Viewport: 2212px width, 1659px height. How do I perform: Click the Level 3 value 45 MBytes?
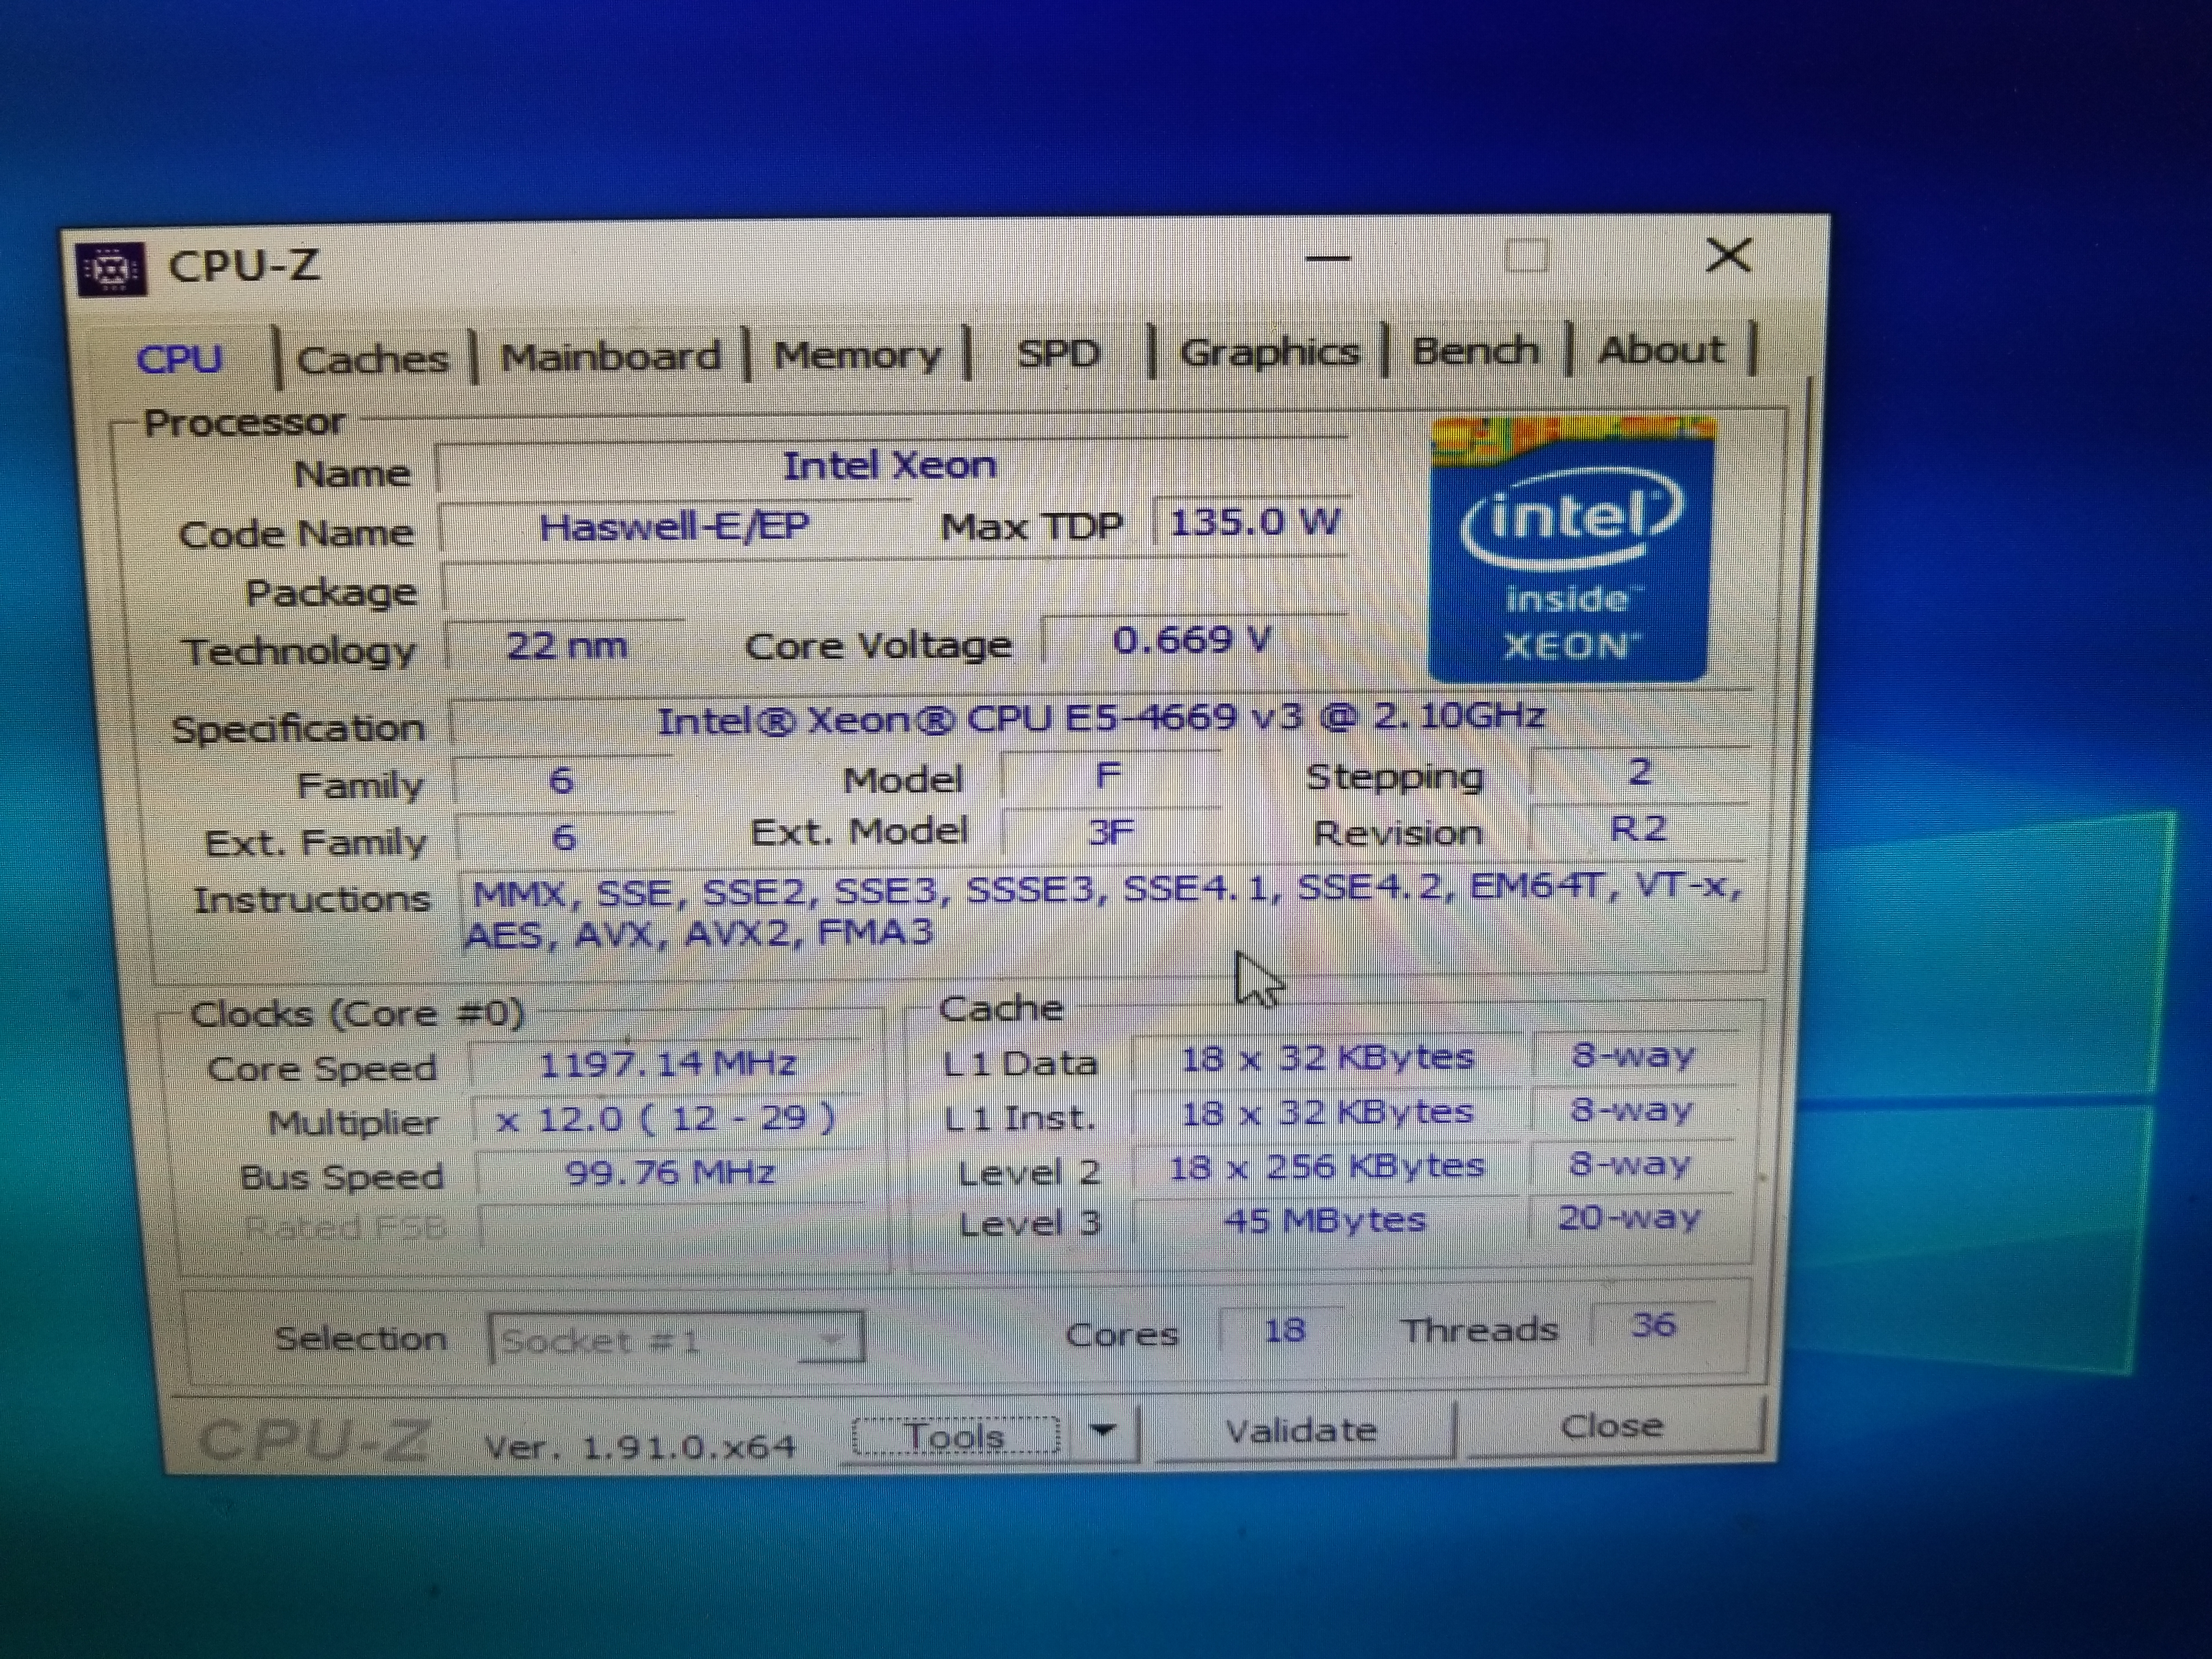coord(1325,1221)
